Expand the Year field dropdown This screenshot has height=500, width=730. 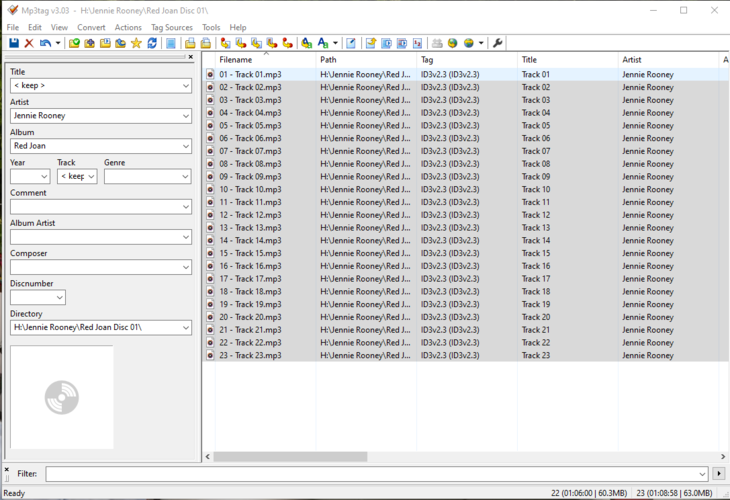44,176
